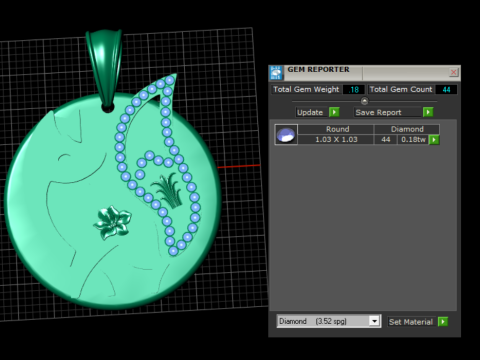Click green arrow beside 0.18tw
Screen dimensions: 480x360
tap(434, 140)
